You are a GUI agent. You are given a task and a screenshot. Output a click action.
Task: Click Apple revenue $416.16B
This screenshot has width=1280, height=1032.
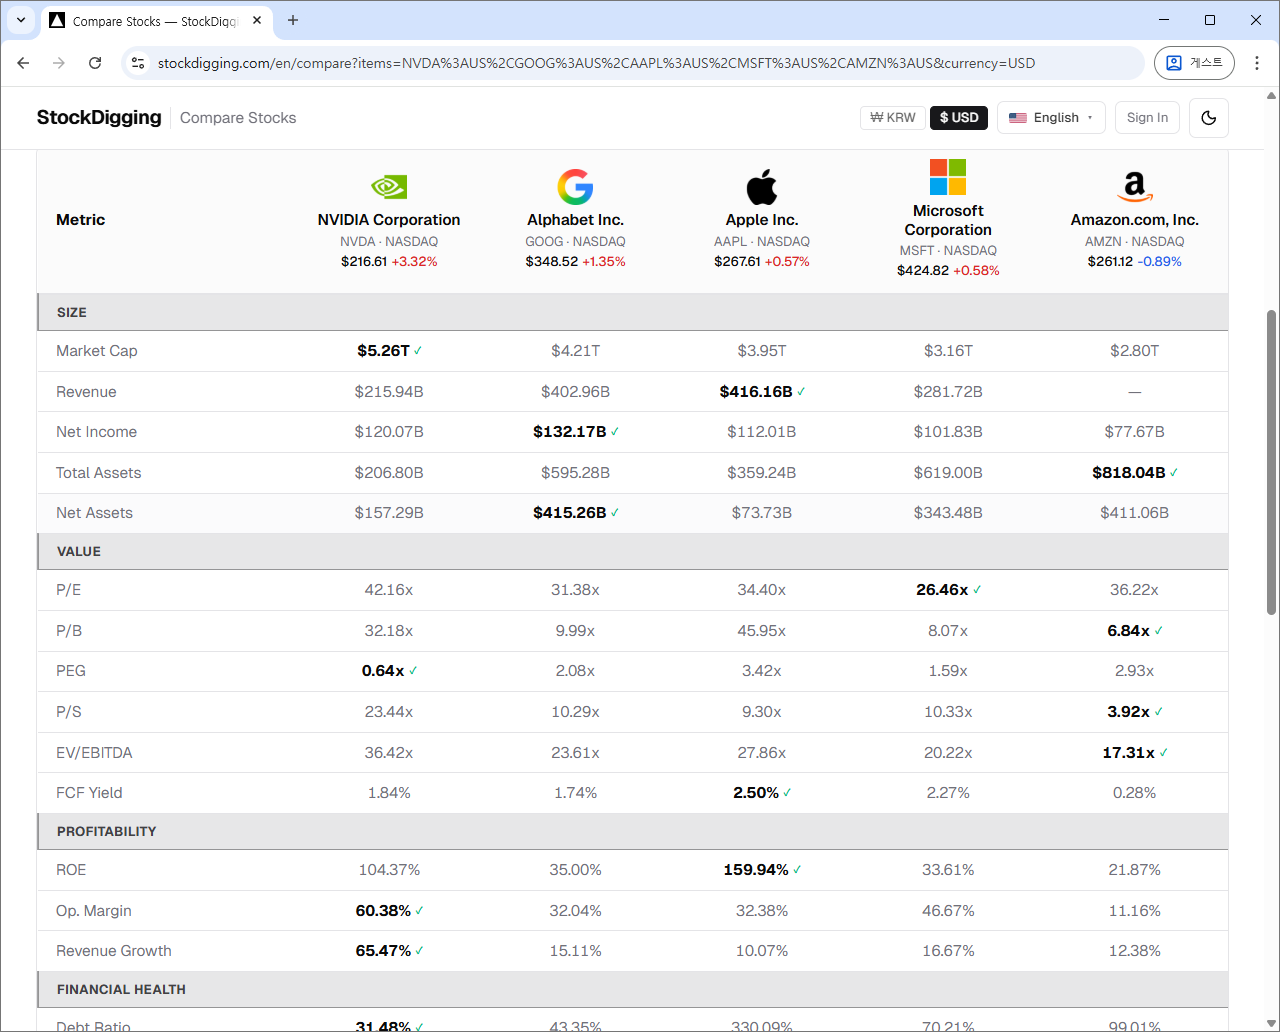pyautogui.click(x=756, y=392)
